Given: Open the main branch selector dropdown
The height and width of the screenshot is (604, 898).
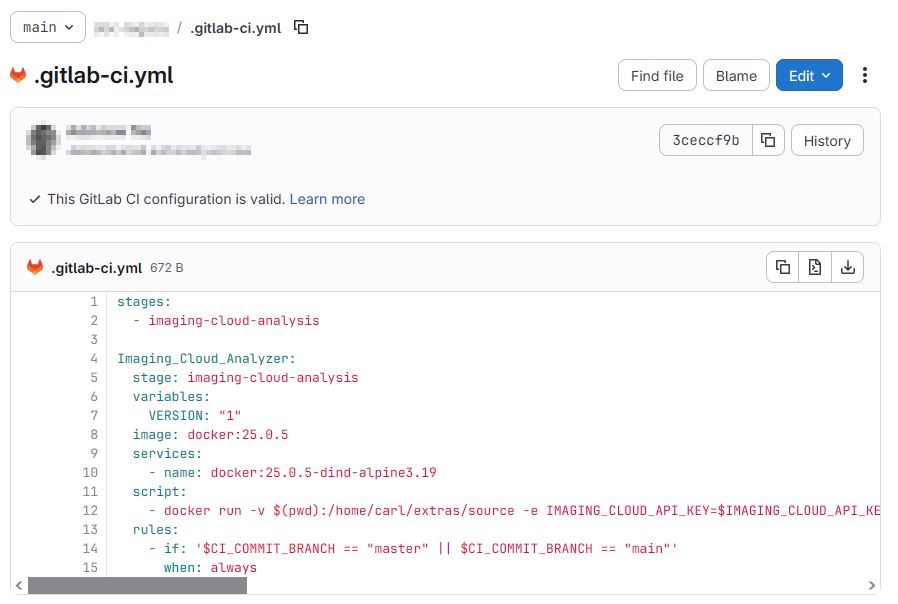Looking at the screenshot, I should (48, 27).
